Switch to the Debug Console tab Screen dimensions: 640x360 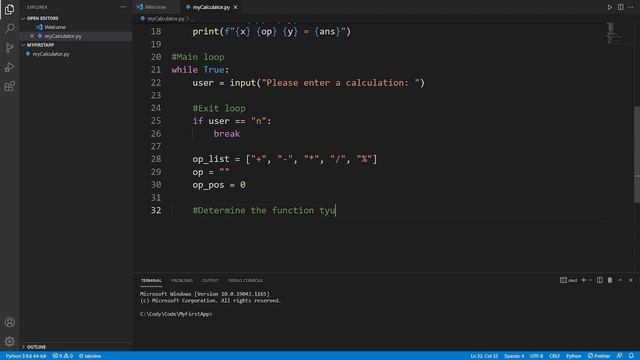click(x=245, y=280)
